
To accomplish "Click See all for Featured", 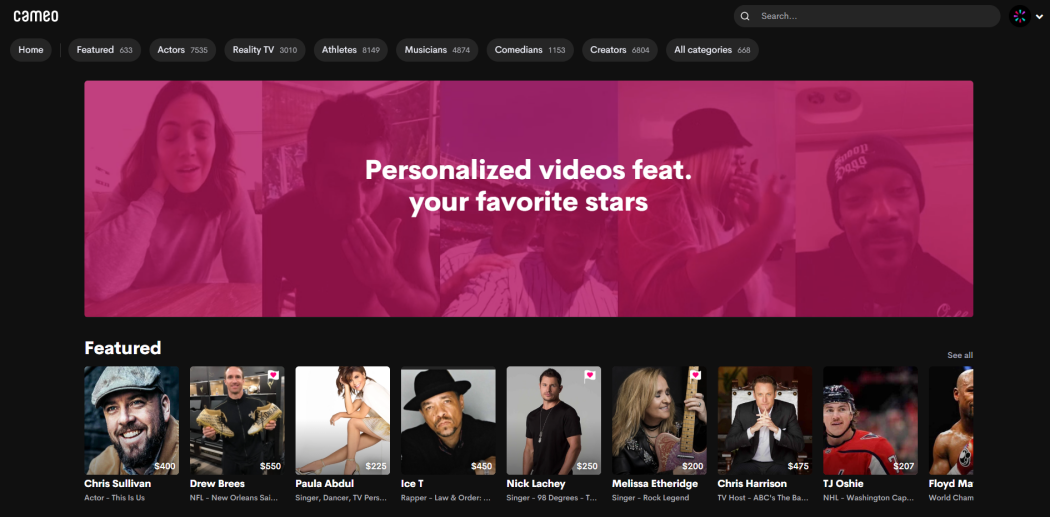I will point(960,355).
